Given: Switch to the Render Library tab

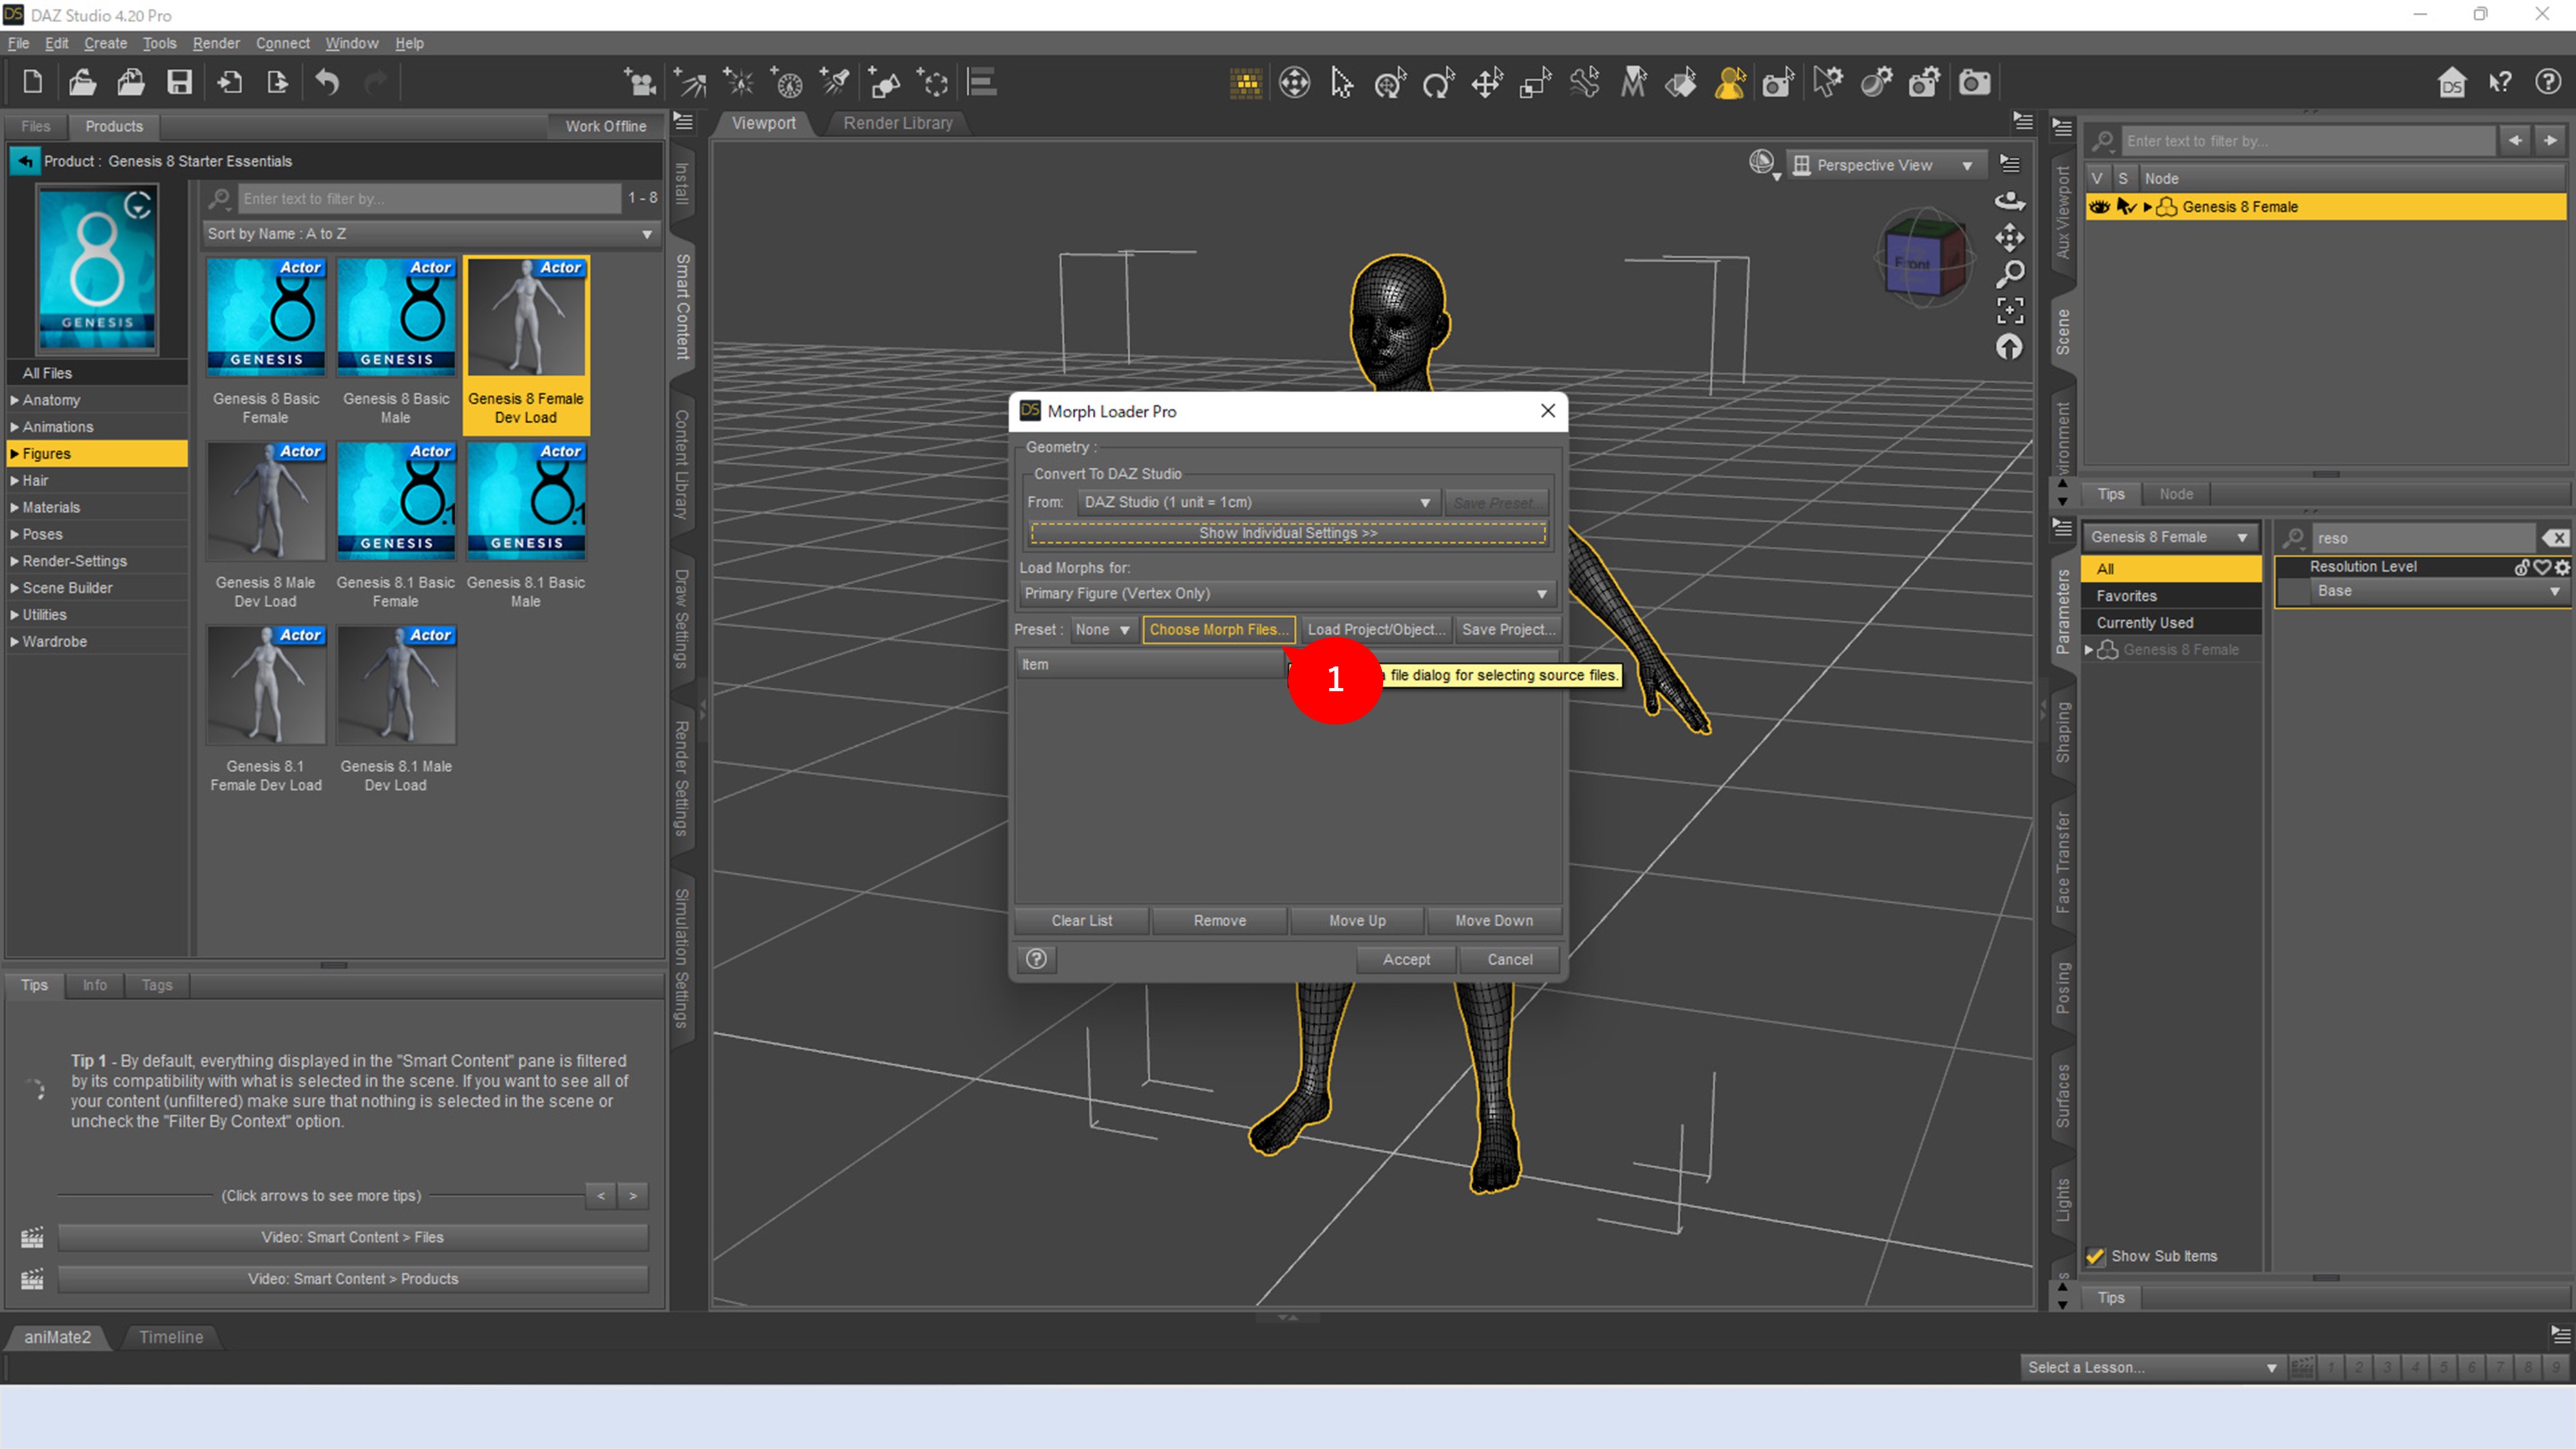Looking at the screenshot, I should click(x=897, y=123).
